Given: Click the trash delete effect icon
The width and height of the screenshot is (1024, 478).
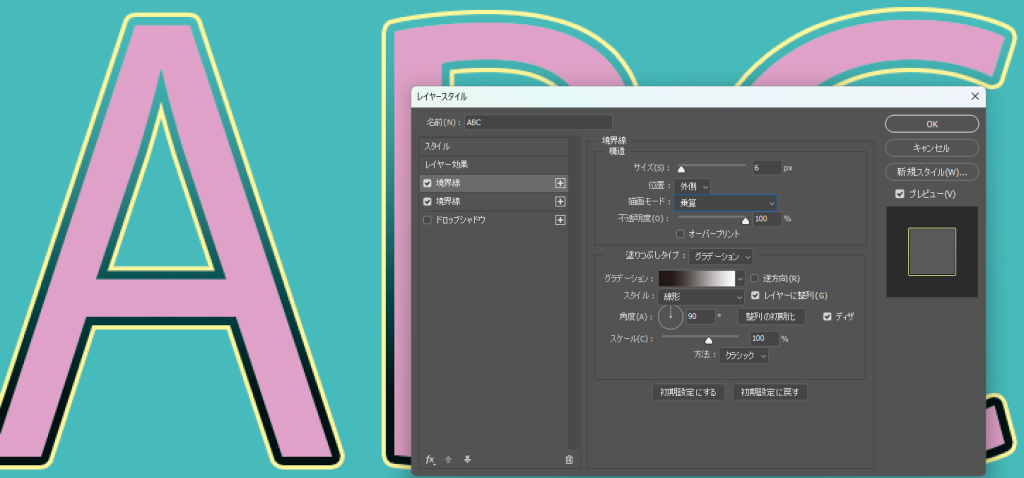Looking at the screenshot, I should [x=569, y=459].
